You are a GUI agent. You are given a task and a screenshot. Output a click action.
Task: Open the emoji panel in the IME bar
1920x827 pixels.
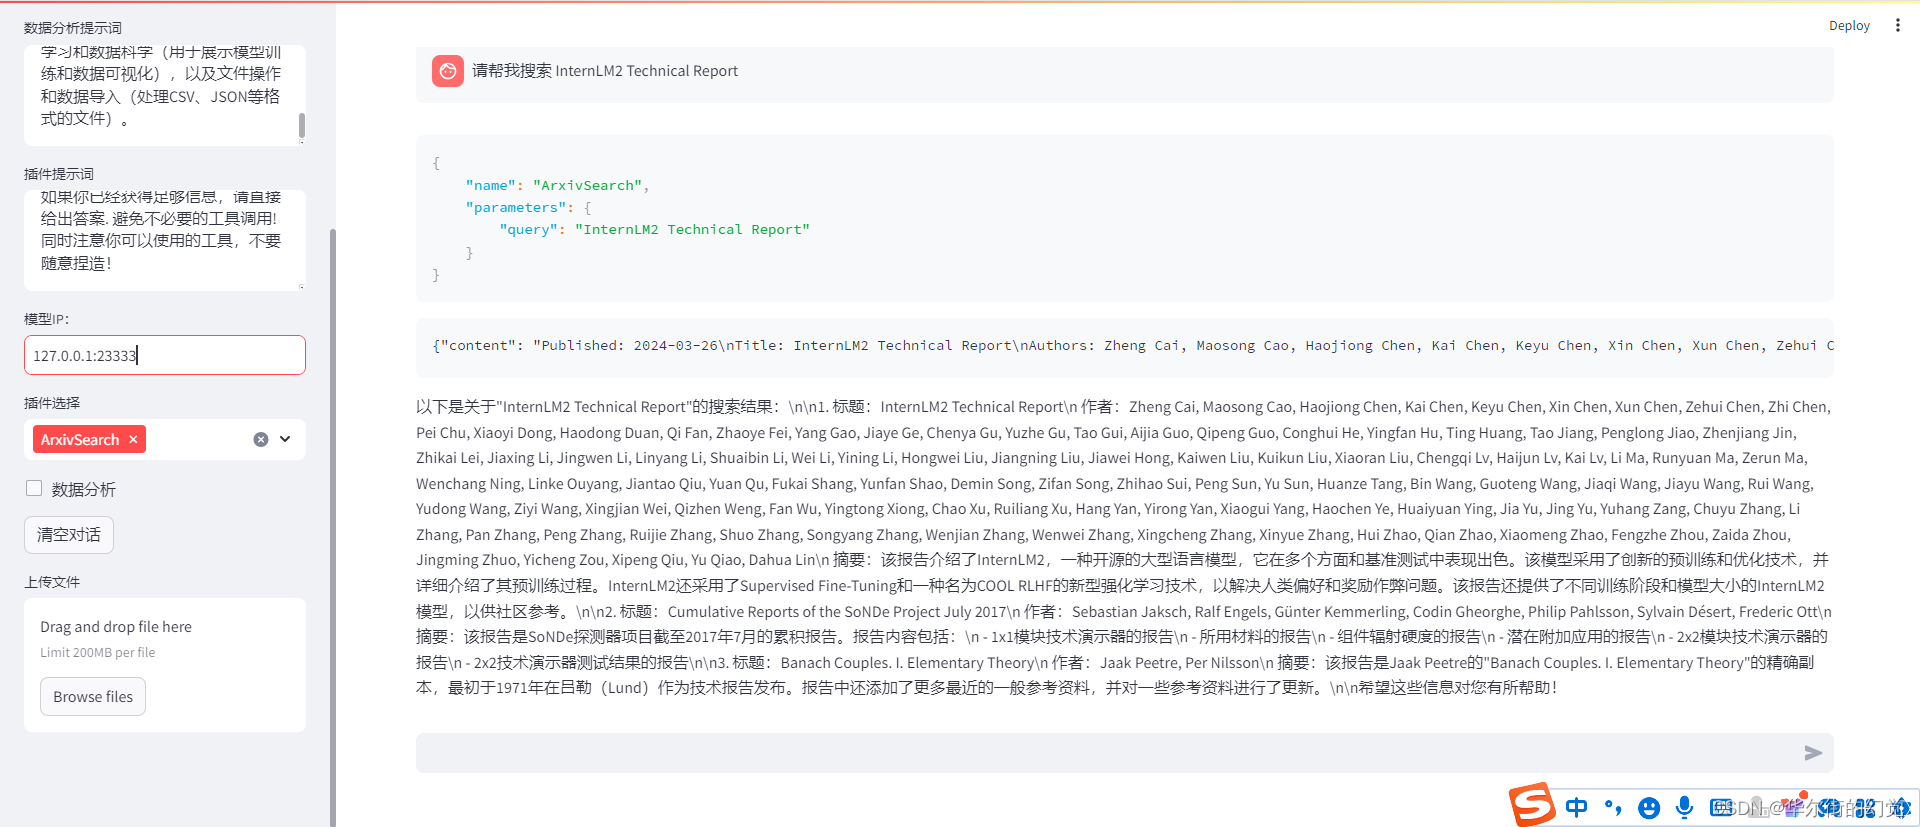pos(1649,807)
